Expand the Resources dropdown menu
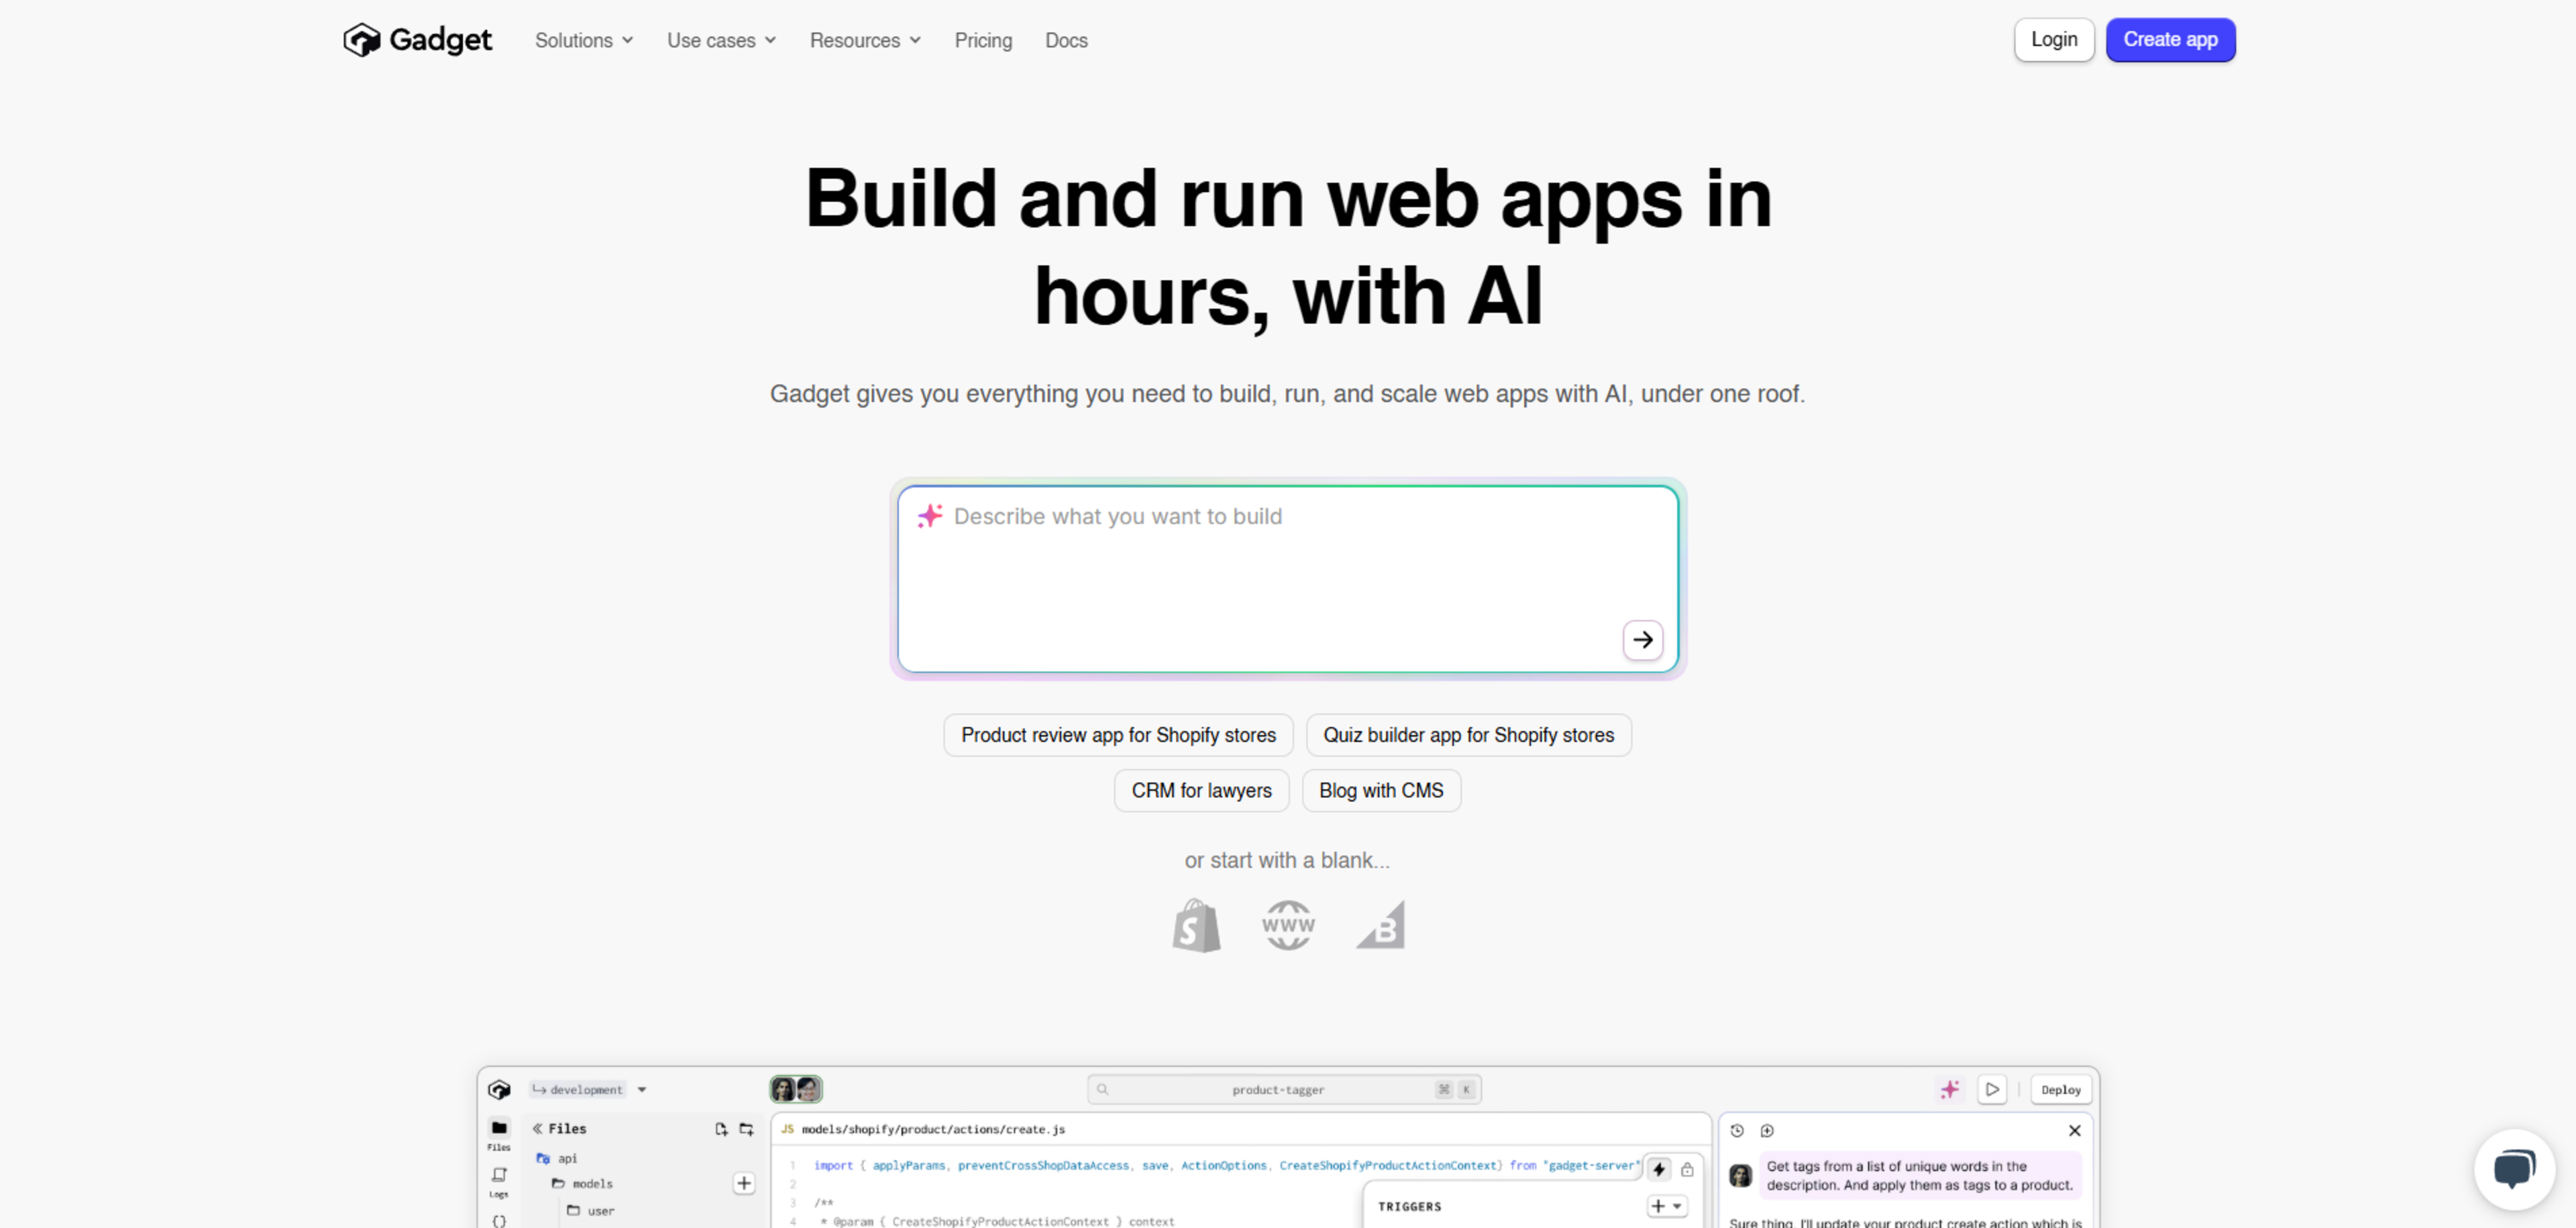Screen dimensions: 2576x1228 pyautogui.click(x=865, y=40)
